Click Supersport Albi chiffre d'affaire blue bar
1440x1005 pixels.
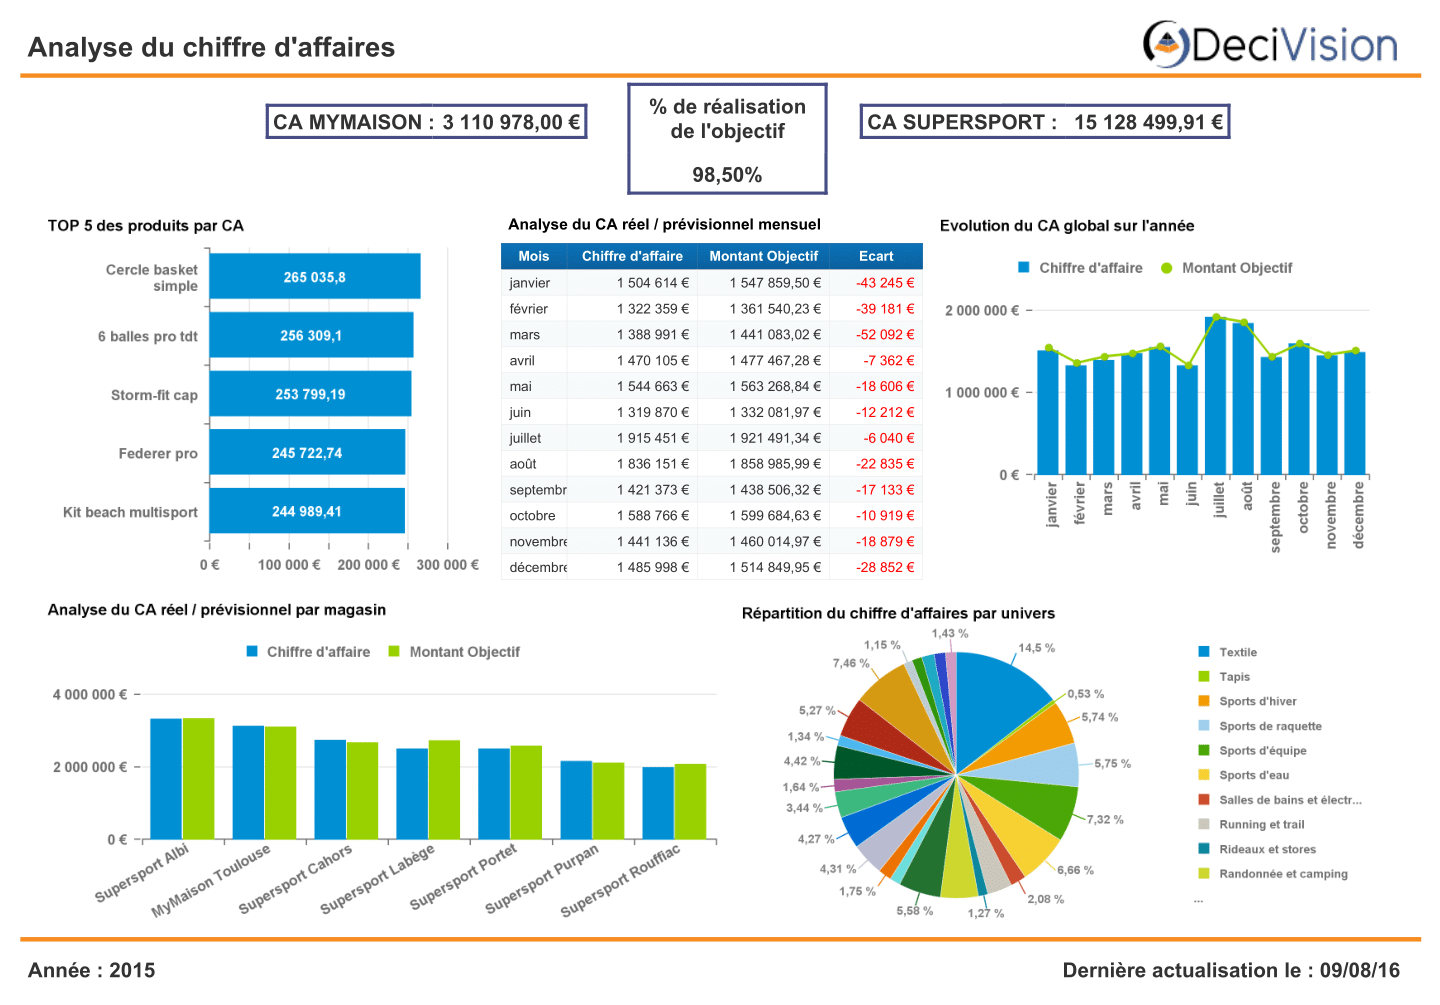[166, 779]
